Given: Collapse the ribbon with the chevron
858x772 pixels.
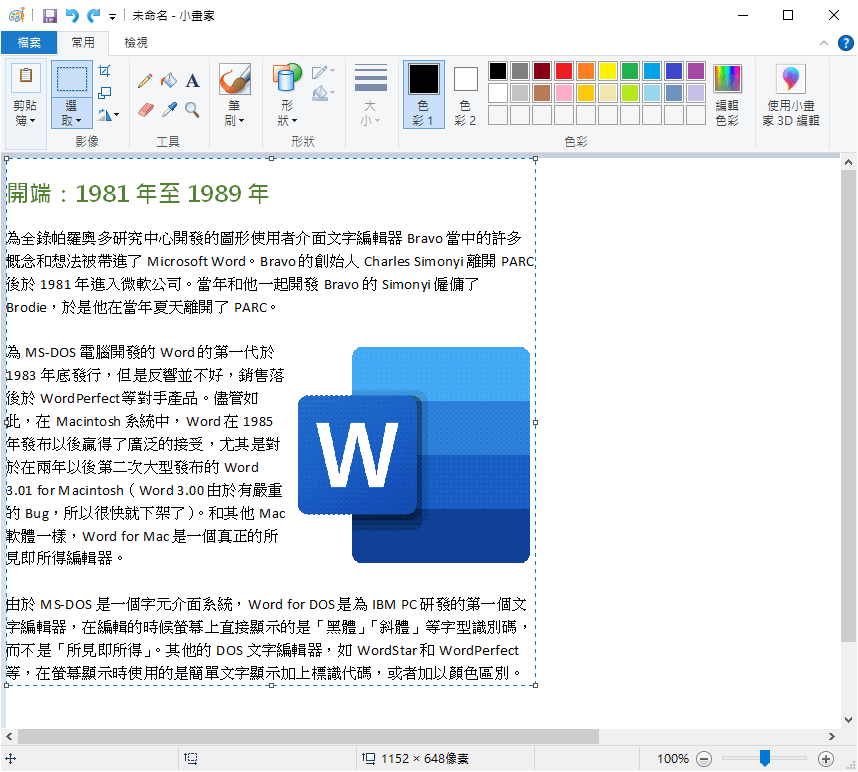Looking at the screenshot, I should pyautogui.click(x=824, y=43).
